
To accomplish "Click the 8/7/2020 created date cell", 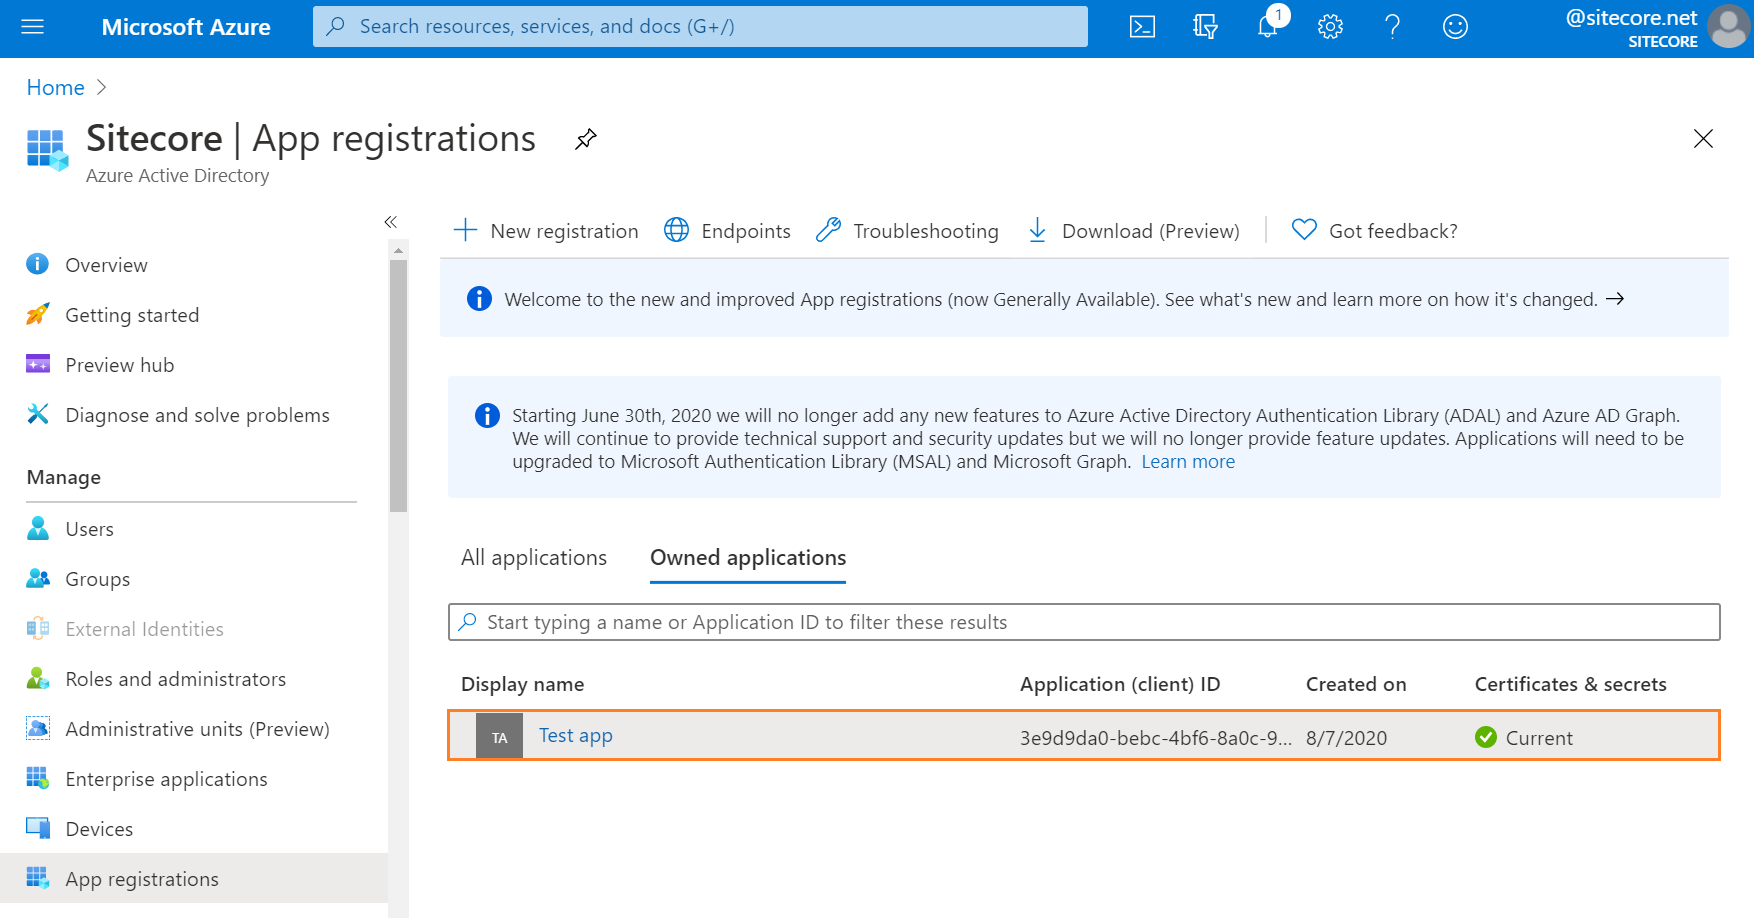I will tap(1346, 738).
